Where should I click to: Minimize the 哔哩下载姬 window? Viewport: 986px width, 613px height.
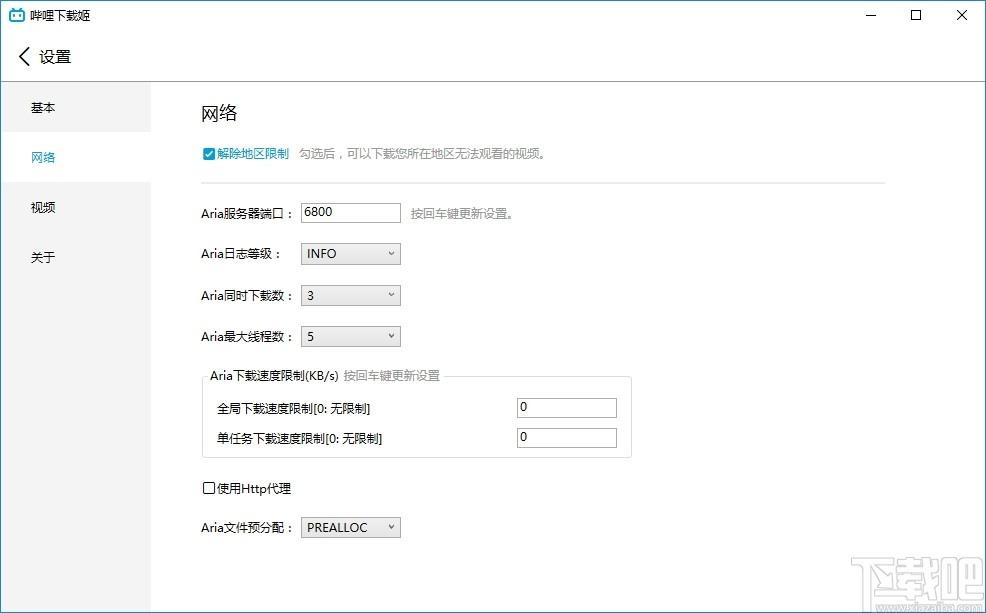871,16
